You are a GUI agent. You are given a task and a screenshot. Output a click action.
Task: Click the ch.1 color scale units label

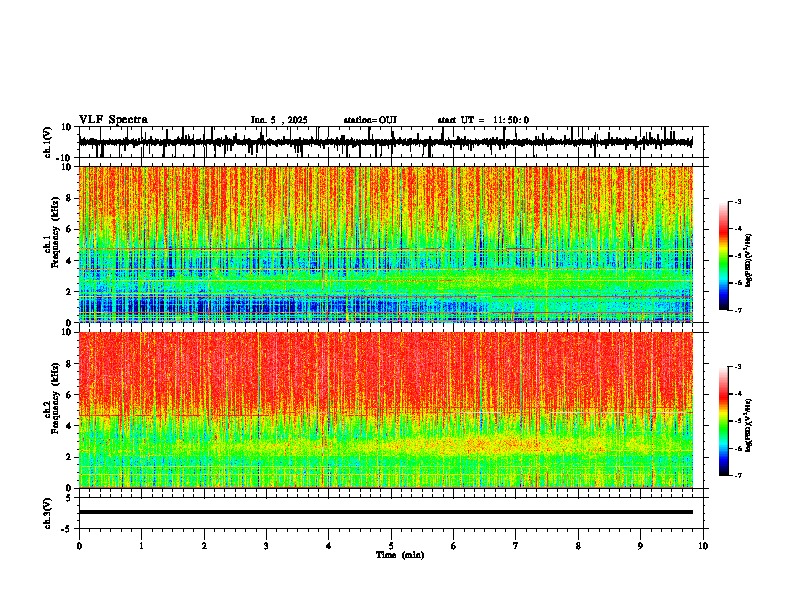(749, 261)
